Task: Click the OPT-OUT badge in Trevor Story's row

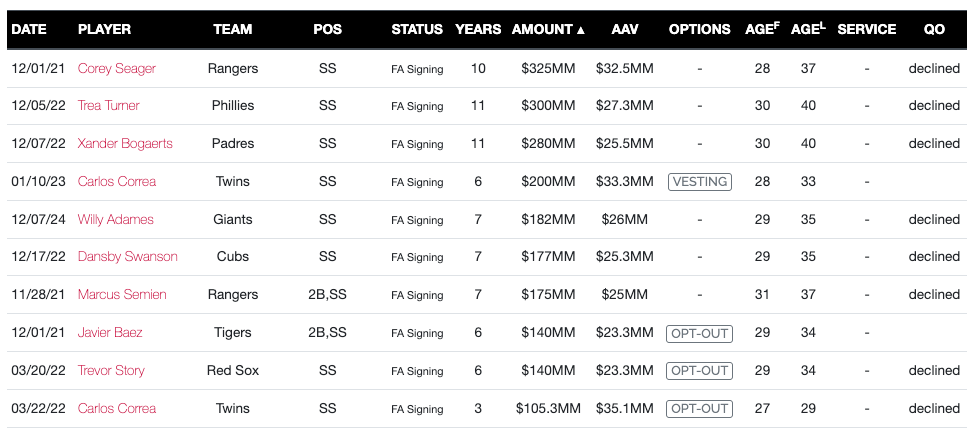Action: (700, 371)
